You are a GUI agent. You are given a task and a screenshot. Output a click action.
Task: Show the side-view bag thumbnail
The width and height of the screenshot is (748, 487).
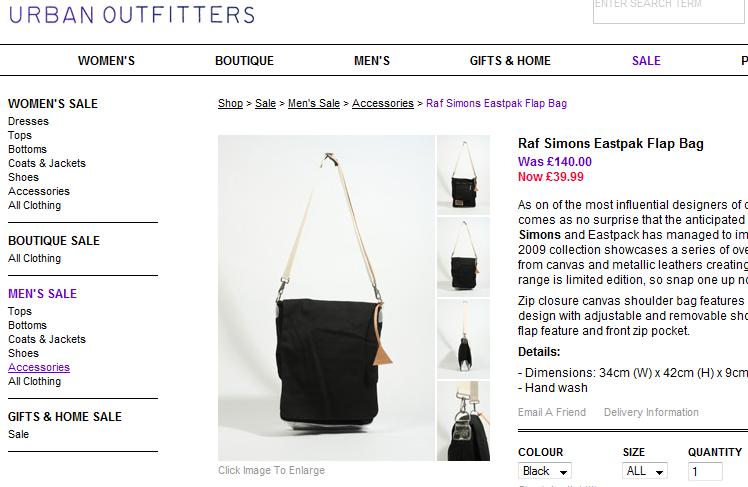pos(463,339)
